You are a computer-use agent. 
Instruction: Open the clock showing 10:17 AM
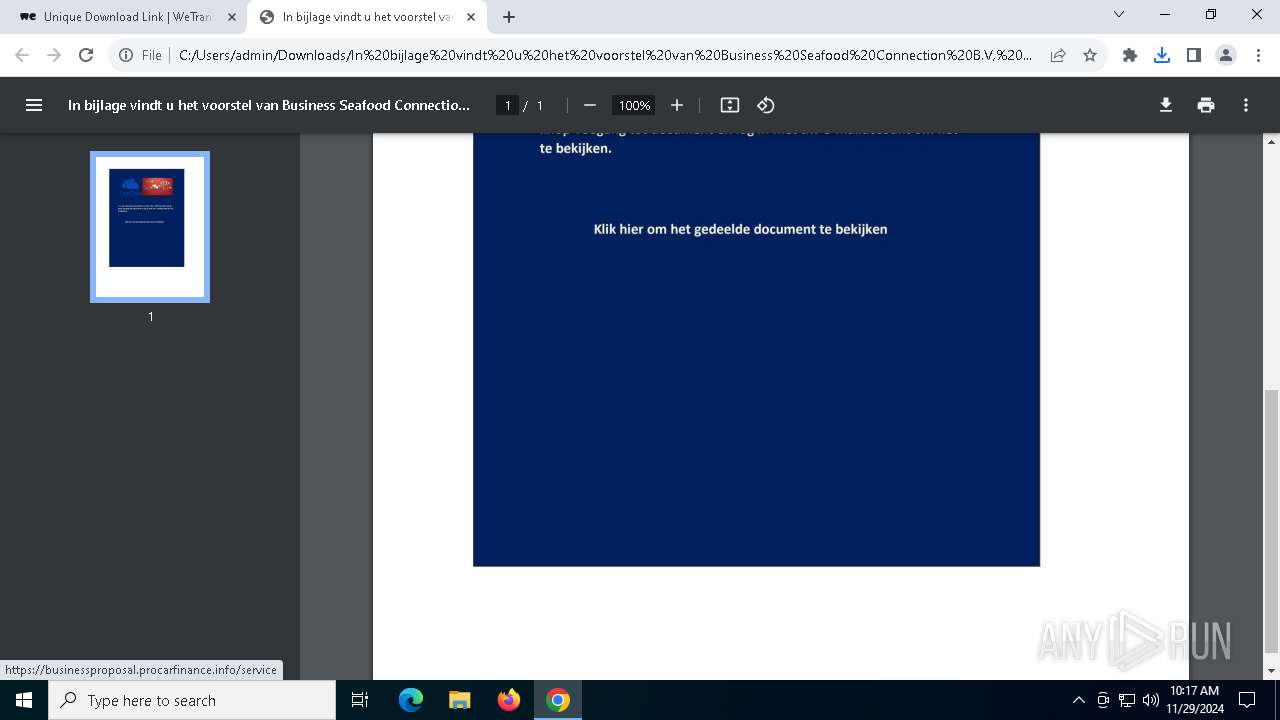tap(1194, 700)
